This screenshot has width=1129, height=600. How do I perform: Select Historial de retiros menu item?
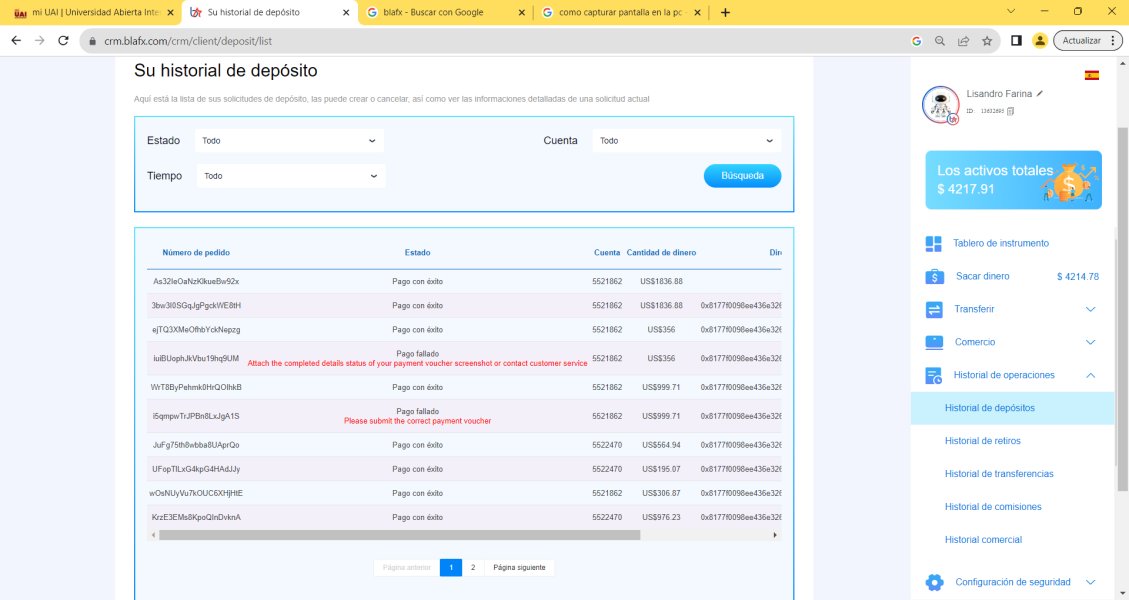(x=982, y=441)
